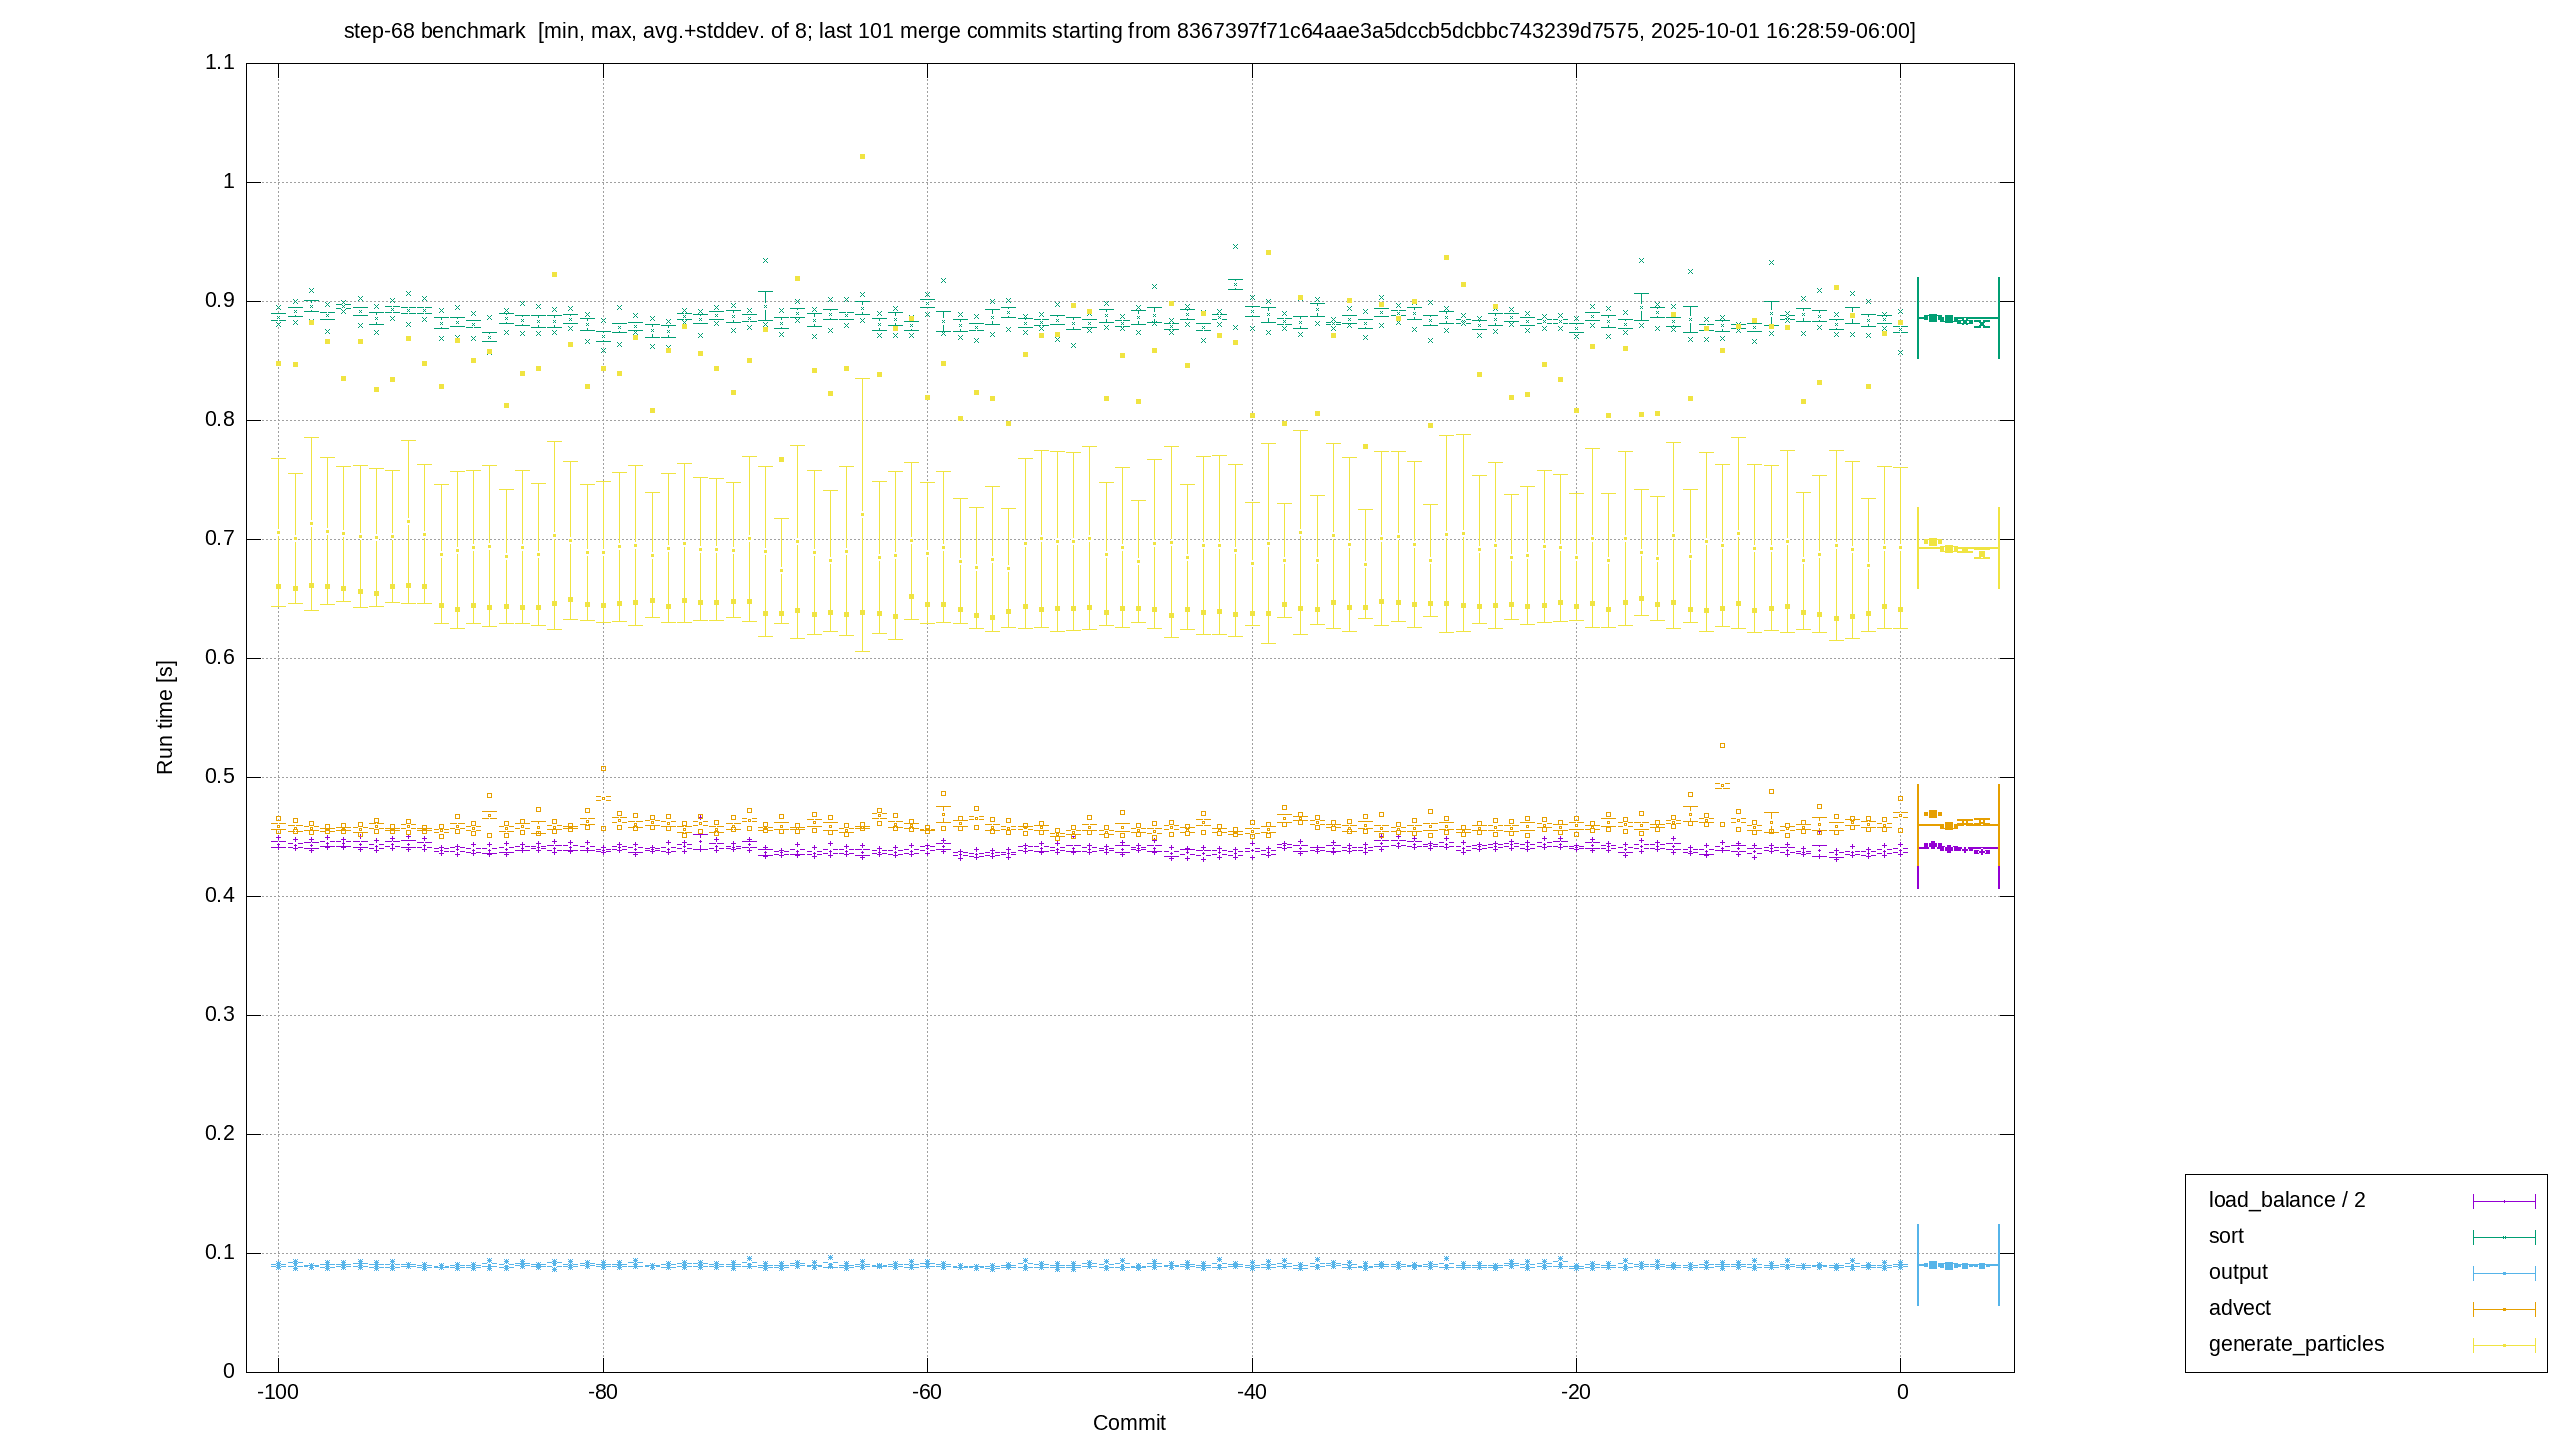Click the orange advect outlier above 0.5 near commit -11
Screen dimensions: 2560x1440
coord(1722,745)
